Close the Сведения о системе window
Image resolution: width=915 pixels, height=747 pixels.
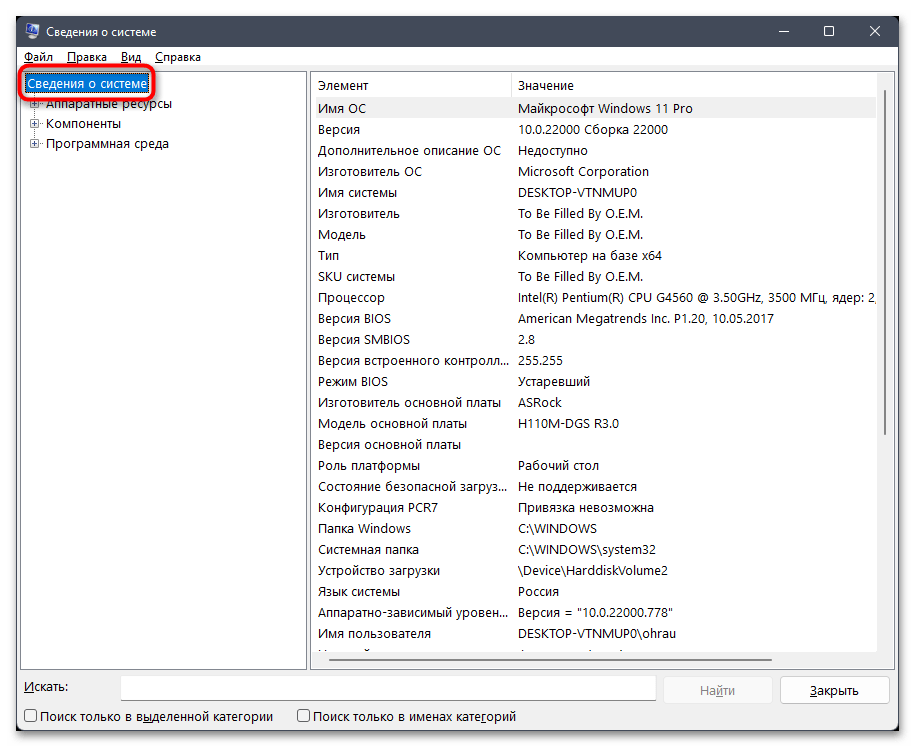click(875, 32)
